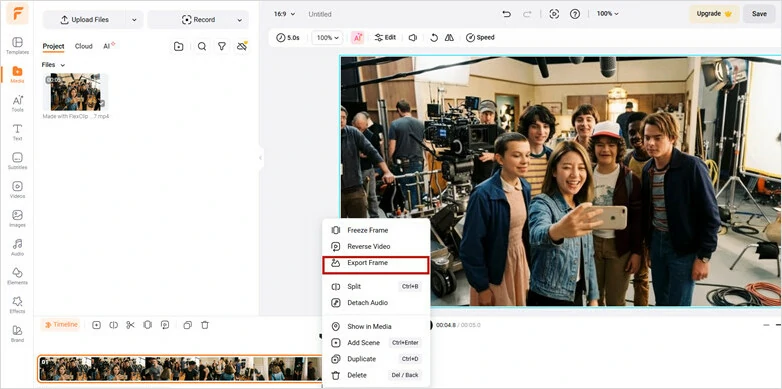Open the Brand sidebar panel
The height and width of the screenshot is (389, 782).
[17, 334]
